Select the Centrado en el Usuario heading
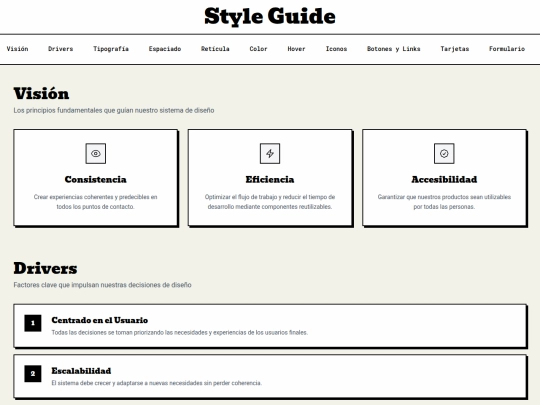540x405 pixels. 100,320
